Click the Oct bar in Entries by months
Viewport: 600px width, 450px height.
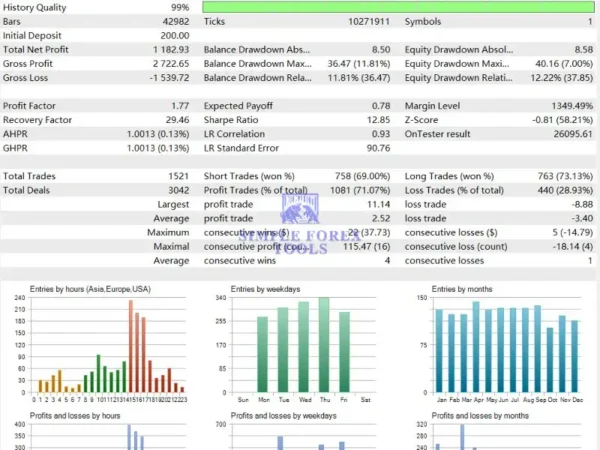coord(550,360)
